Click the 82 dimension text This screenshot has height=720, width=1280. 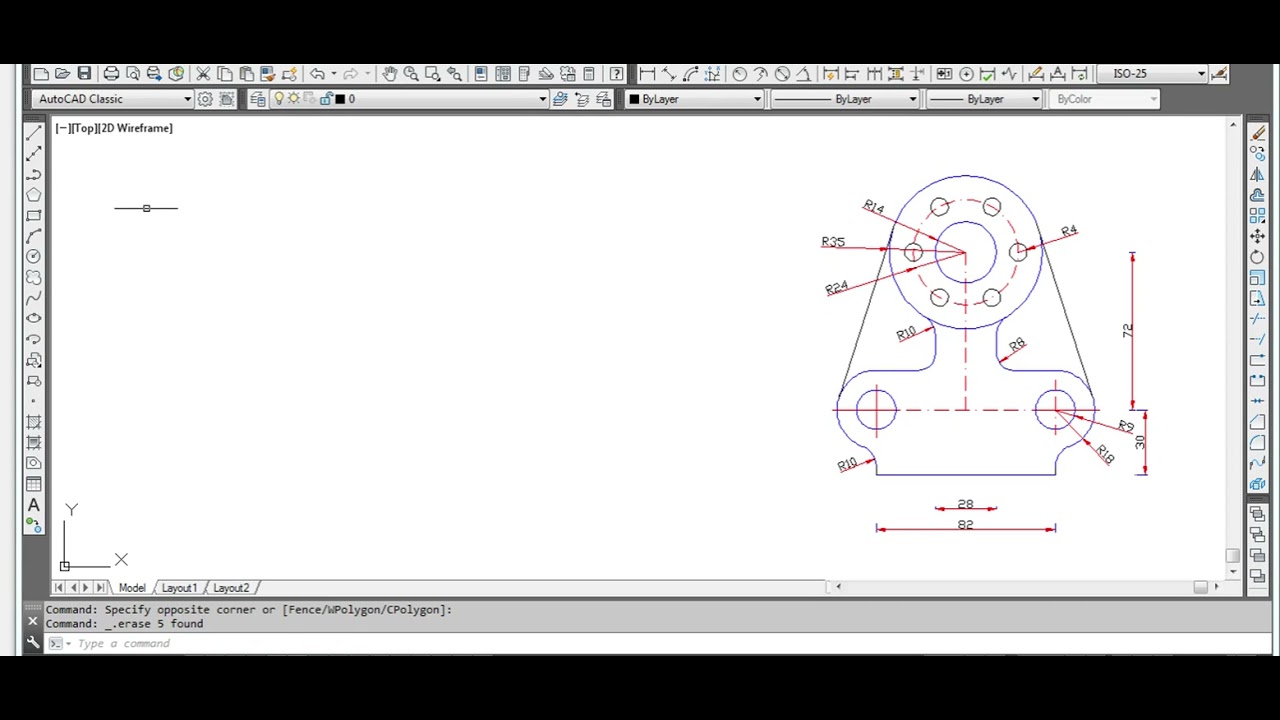(x=965, y=524)
